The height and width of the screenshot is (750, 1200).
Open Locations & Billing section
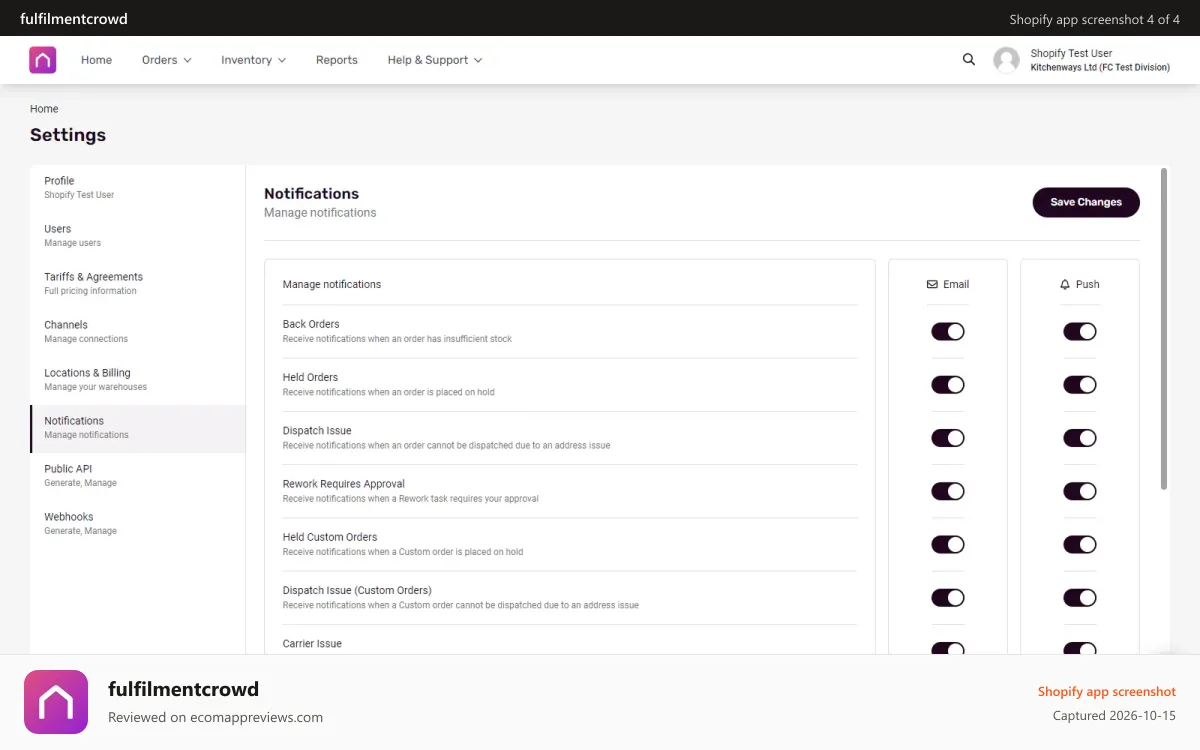tap(138, 379)
